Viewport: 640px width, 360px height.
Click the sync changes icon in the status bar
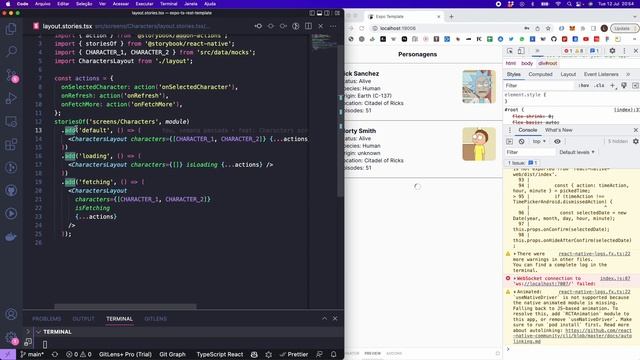click(x=55, y=354)
